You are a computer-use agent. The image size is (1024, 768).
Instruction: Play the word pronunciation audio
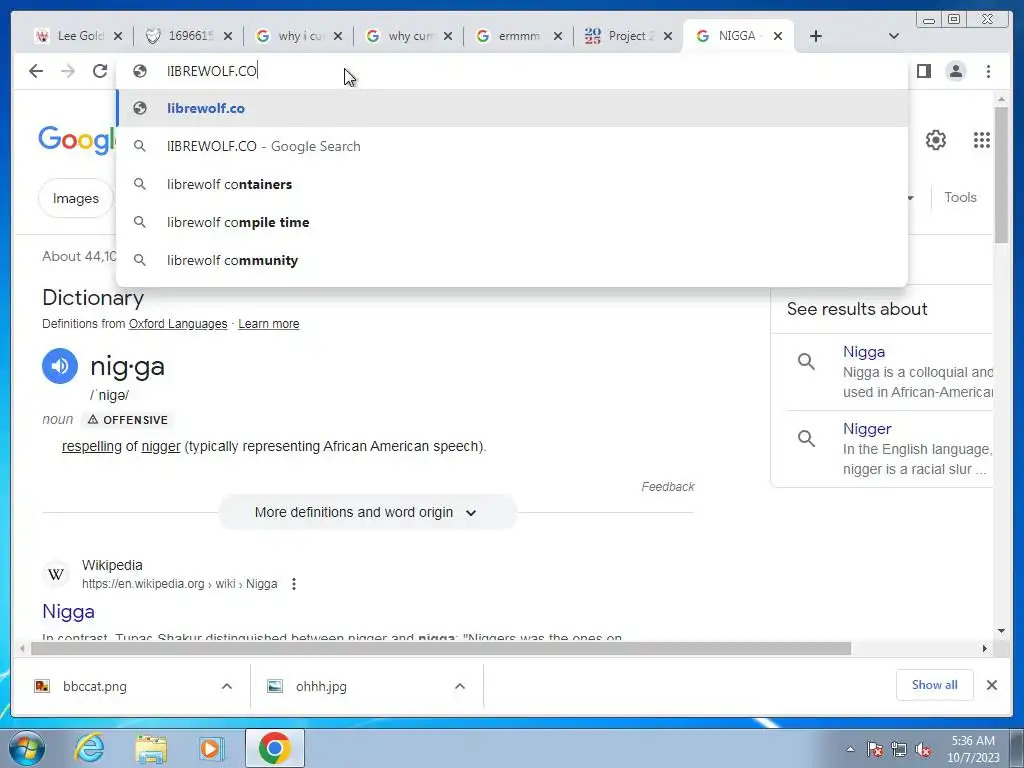click(x=60, y=366)
